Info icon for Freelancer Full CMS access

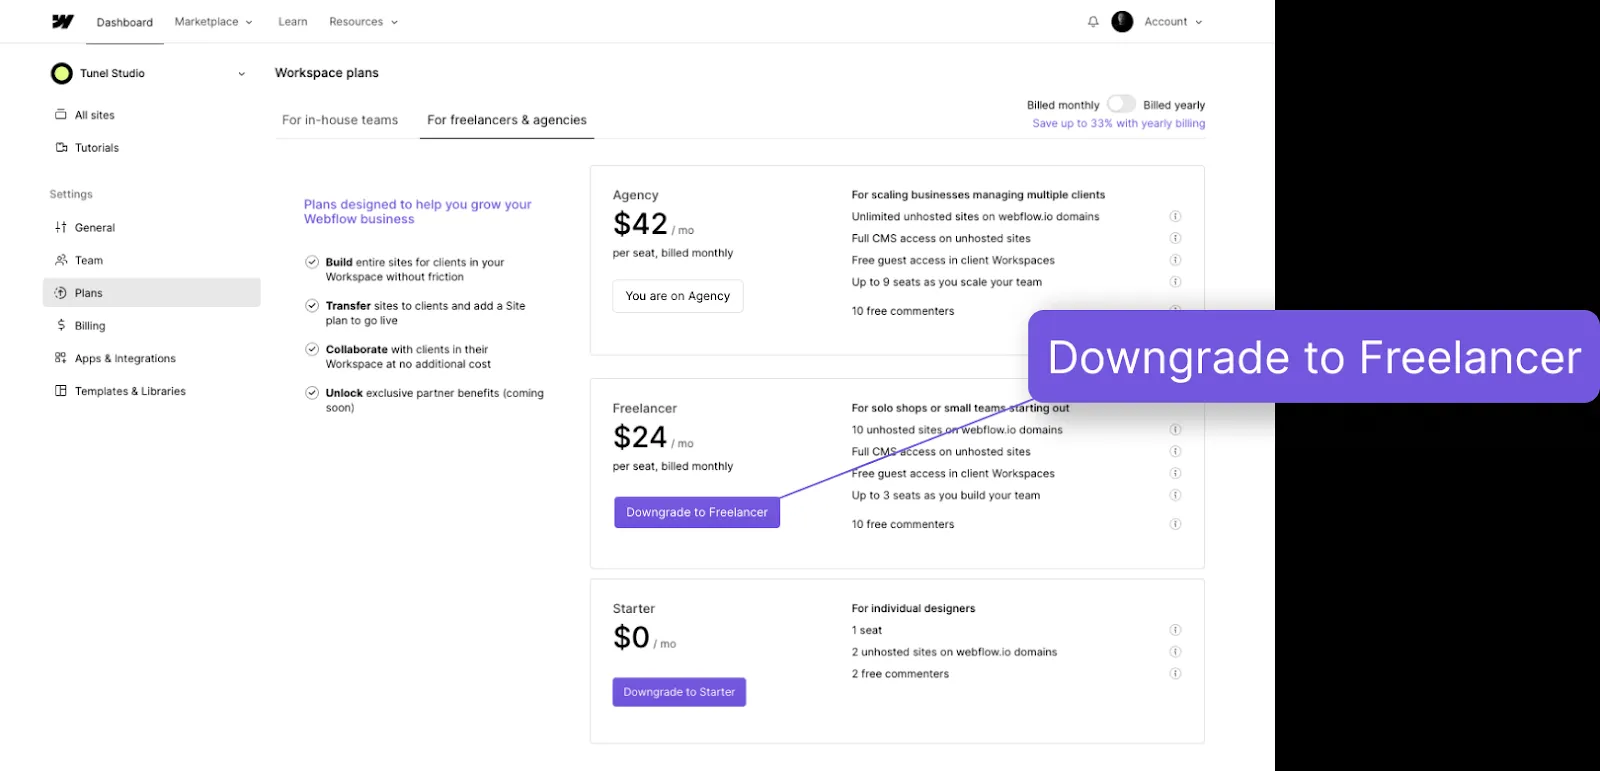tap(1175, 452)
